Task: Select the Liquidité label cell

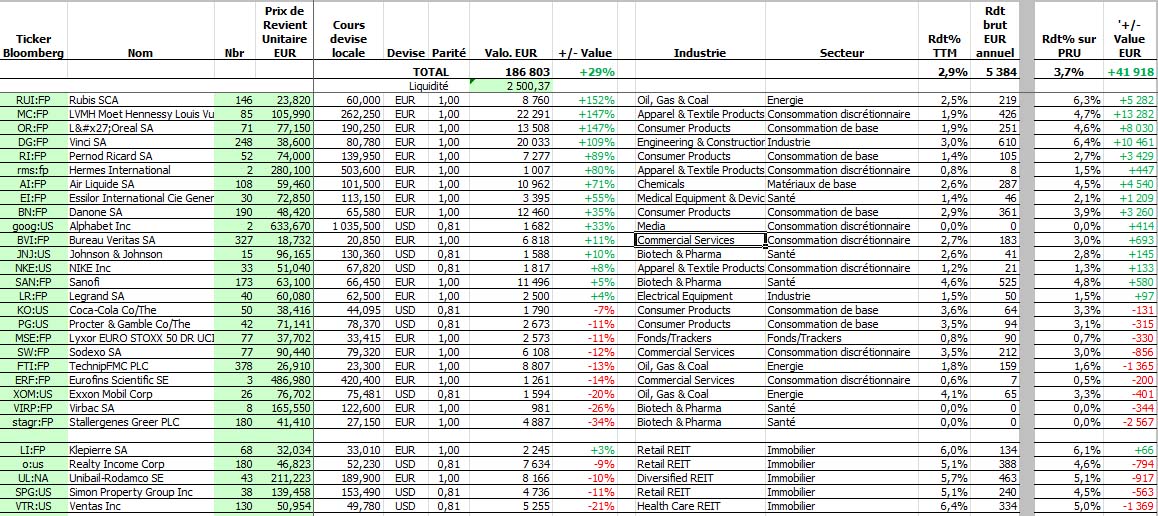Action: coord(430,86)
